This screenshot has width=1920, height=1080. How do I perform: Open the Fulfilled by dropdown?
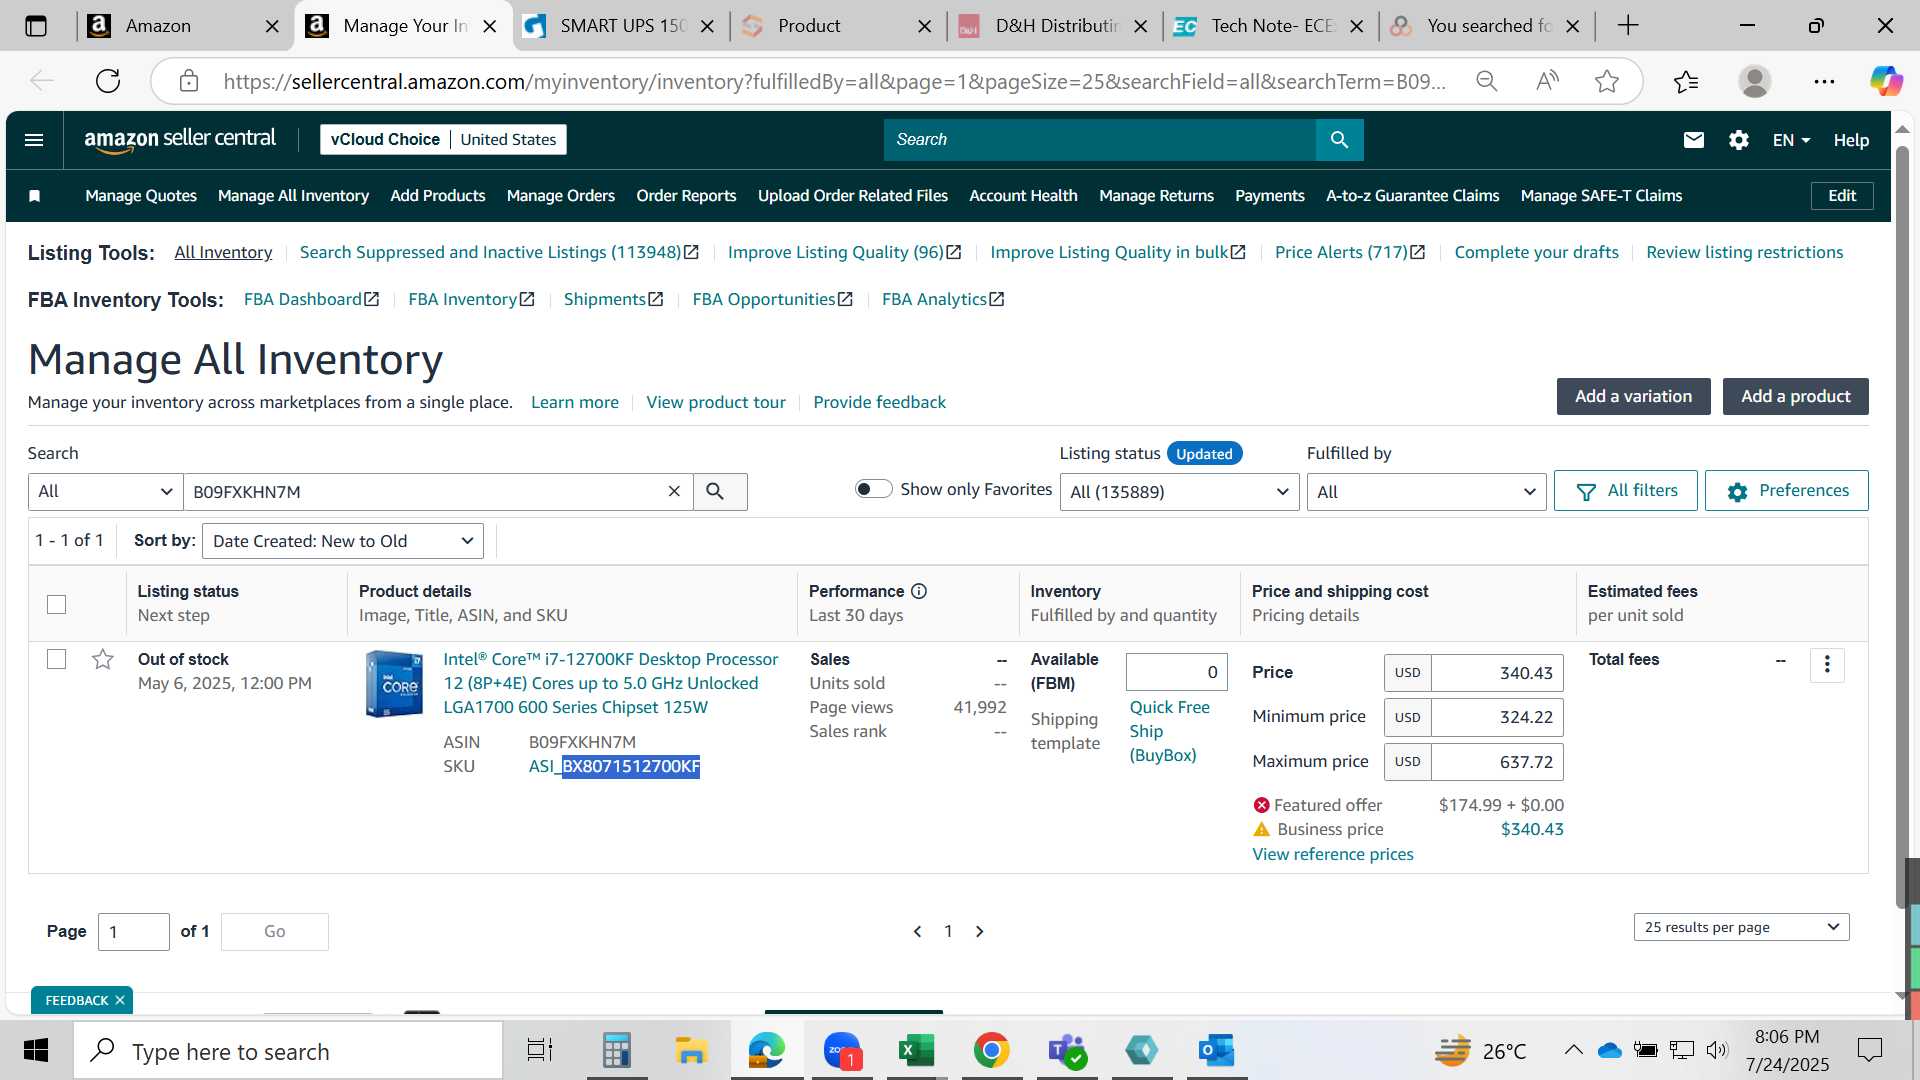1426,491
